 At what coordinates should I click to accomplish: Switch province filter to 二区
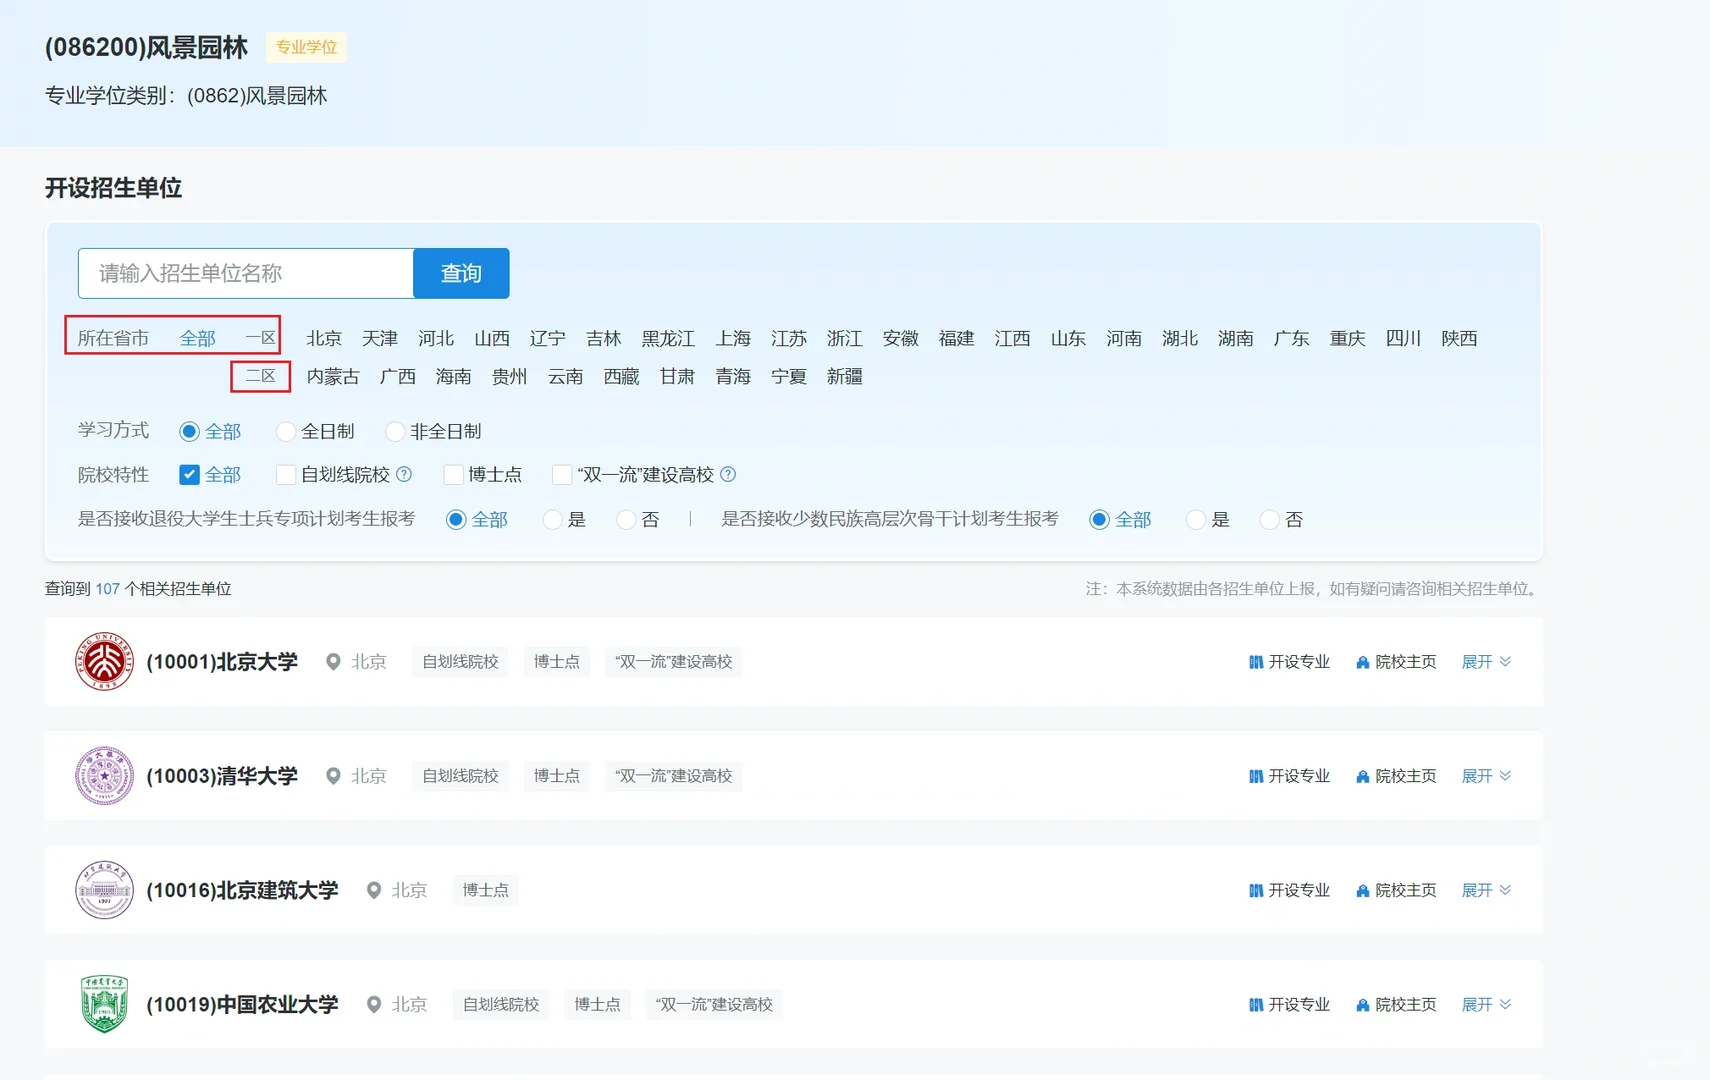pos(260,376)
